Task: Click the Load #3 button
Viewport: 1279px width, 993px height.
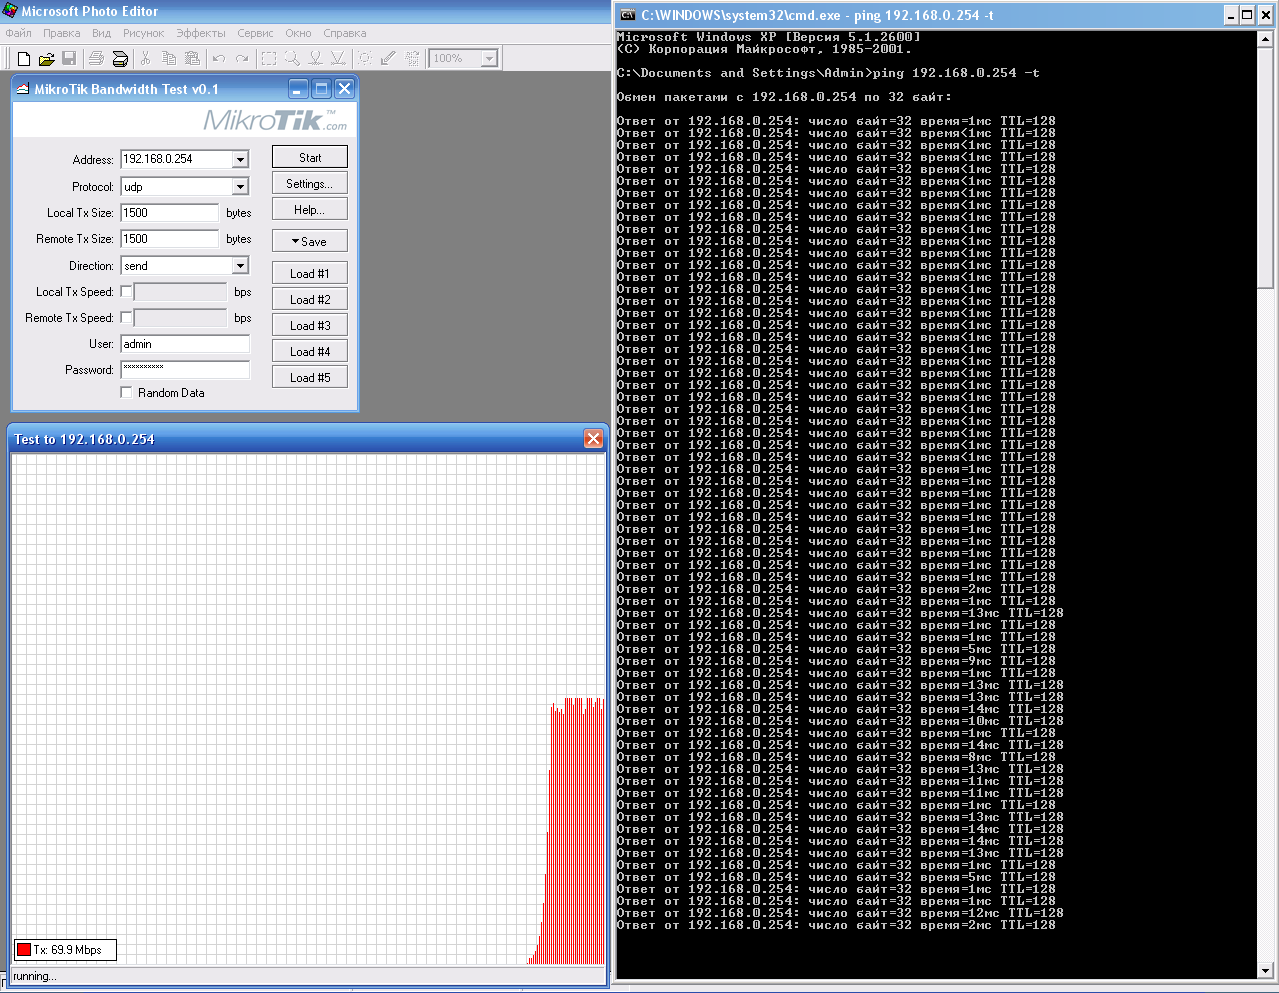Action: (310, 326)
